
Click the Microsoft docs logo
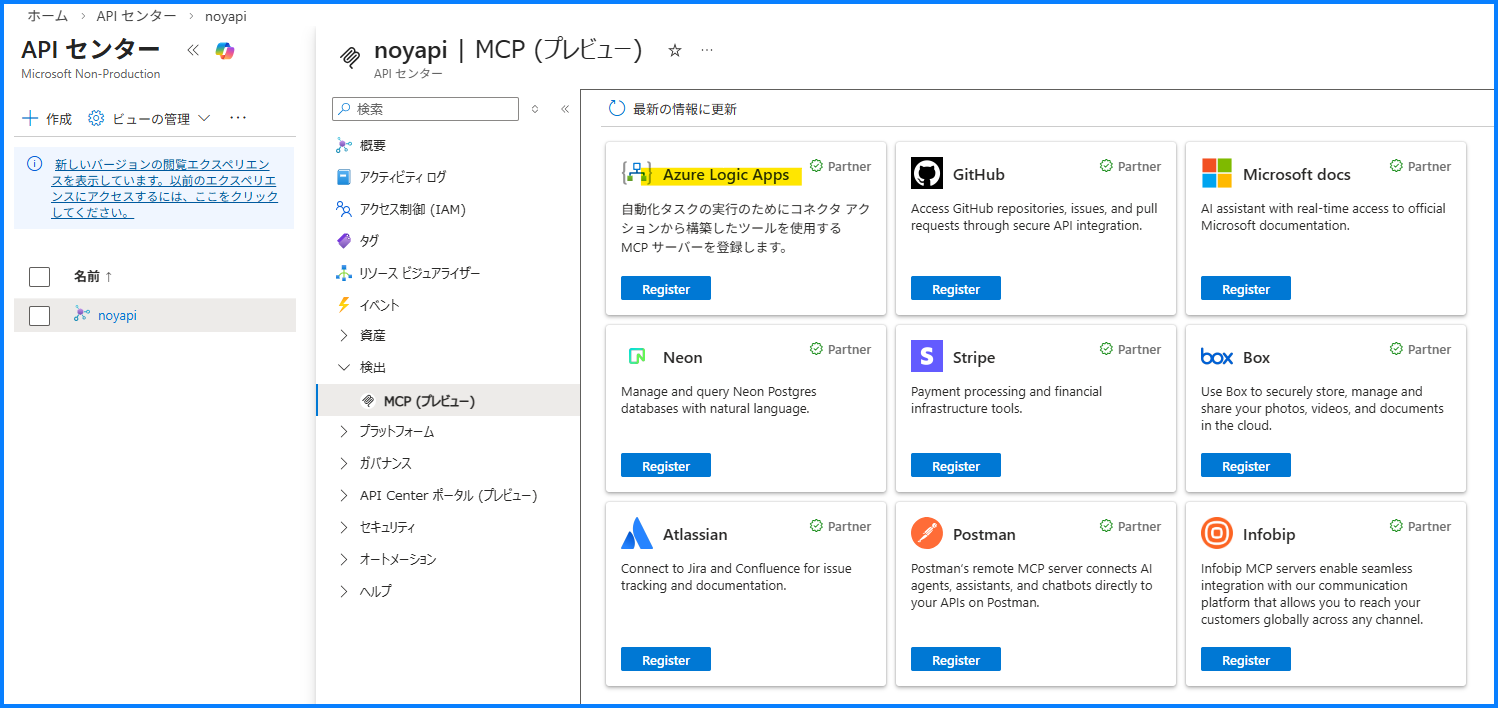[1217, 173]
